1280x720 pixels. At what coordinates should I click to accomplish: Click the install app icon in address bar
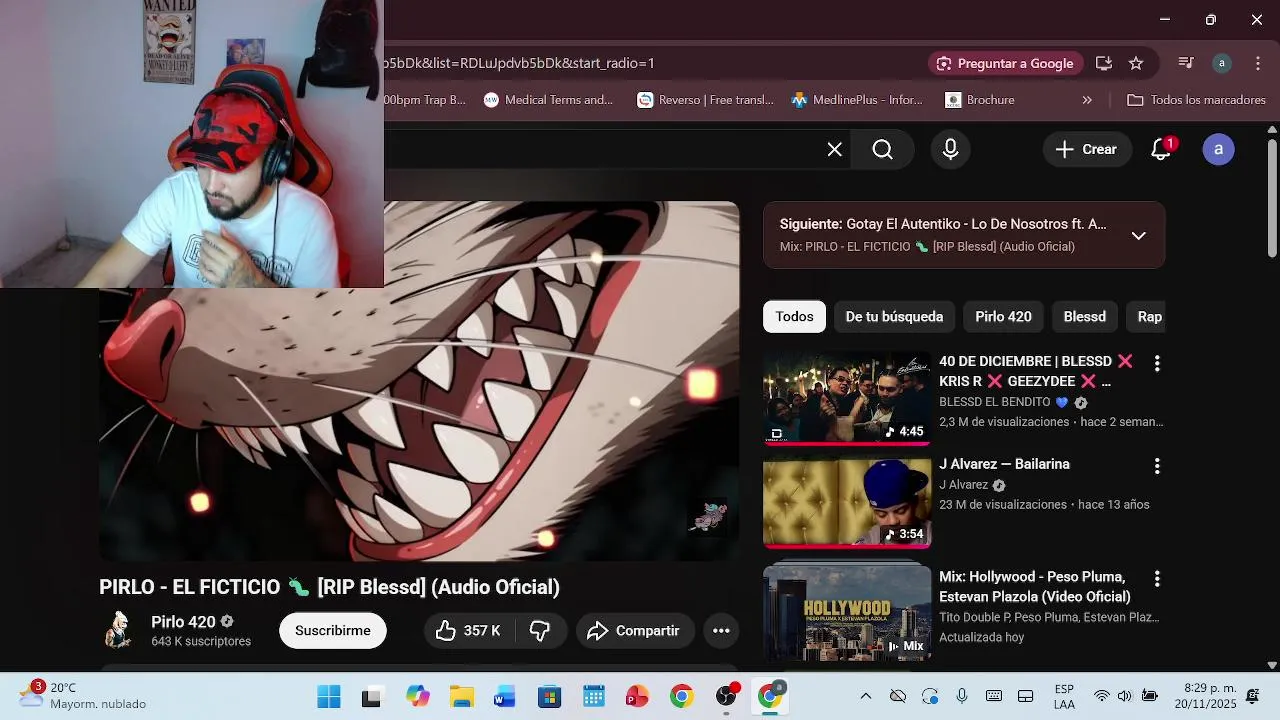[x=1104, y=63]
